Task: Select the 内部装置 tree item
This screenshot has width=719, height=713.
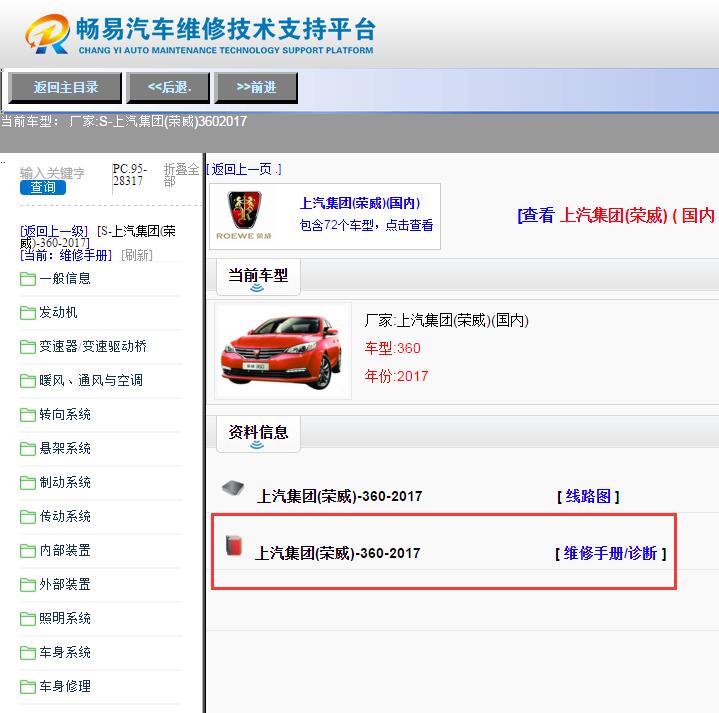Action: click(65, 550)
